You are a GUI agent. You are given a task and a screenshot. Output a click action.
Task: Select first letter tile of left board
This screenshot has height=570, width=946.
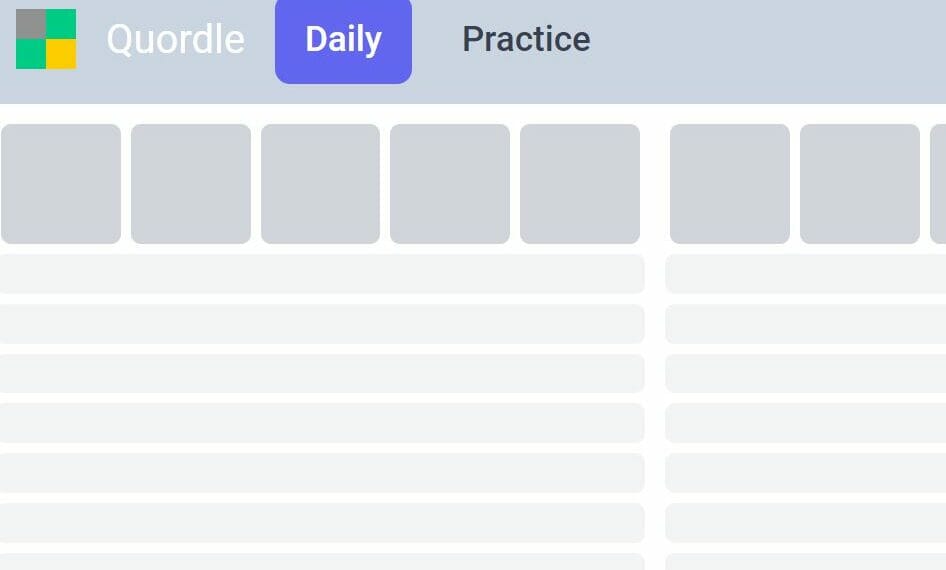click(x=61, y=184)
